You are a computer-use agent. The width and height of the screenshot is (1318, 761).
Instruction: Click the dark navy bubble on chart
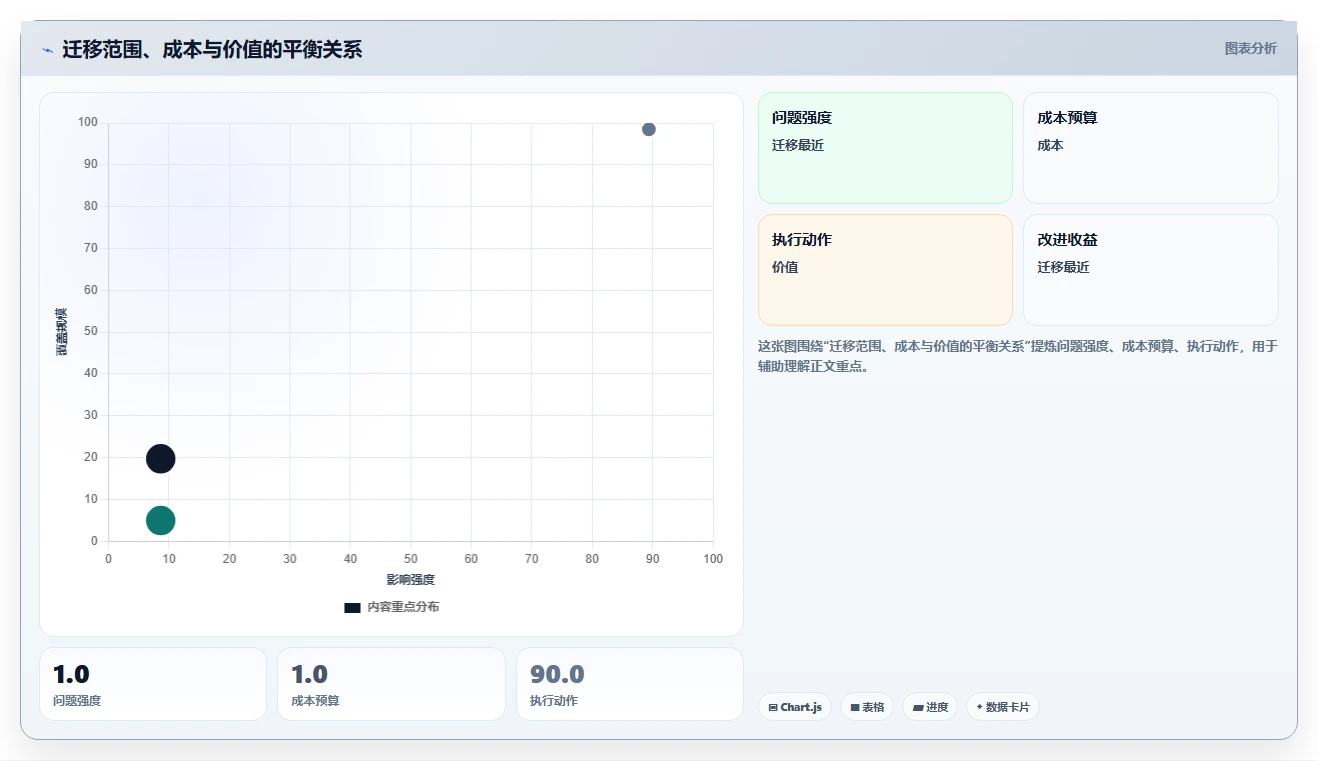(x=161, y=459)
